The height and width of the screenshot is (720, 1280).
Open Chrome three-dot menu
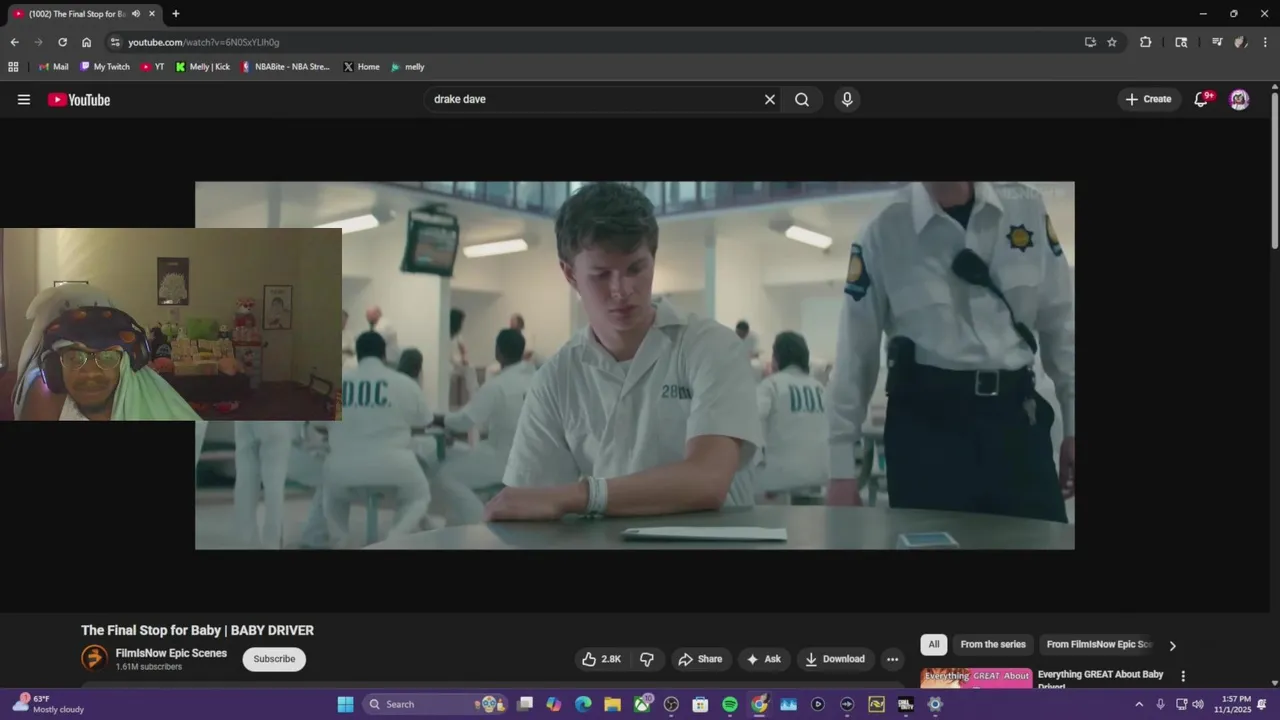(x=1265, y=42)
